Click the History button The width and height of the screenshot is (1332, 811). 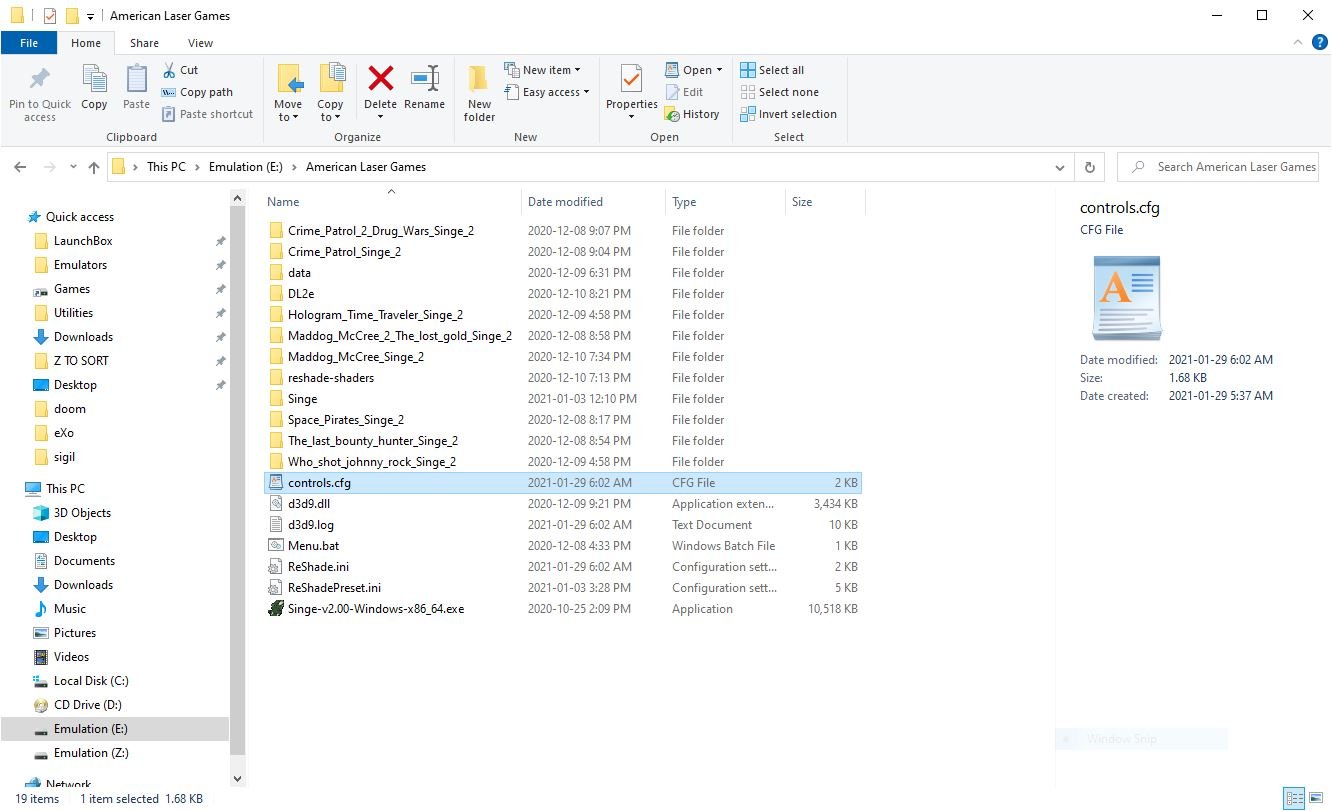click(x=692, y=114)
